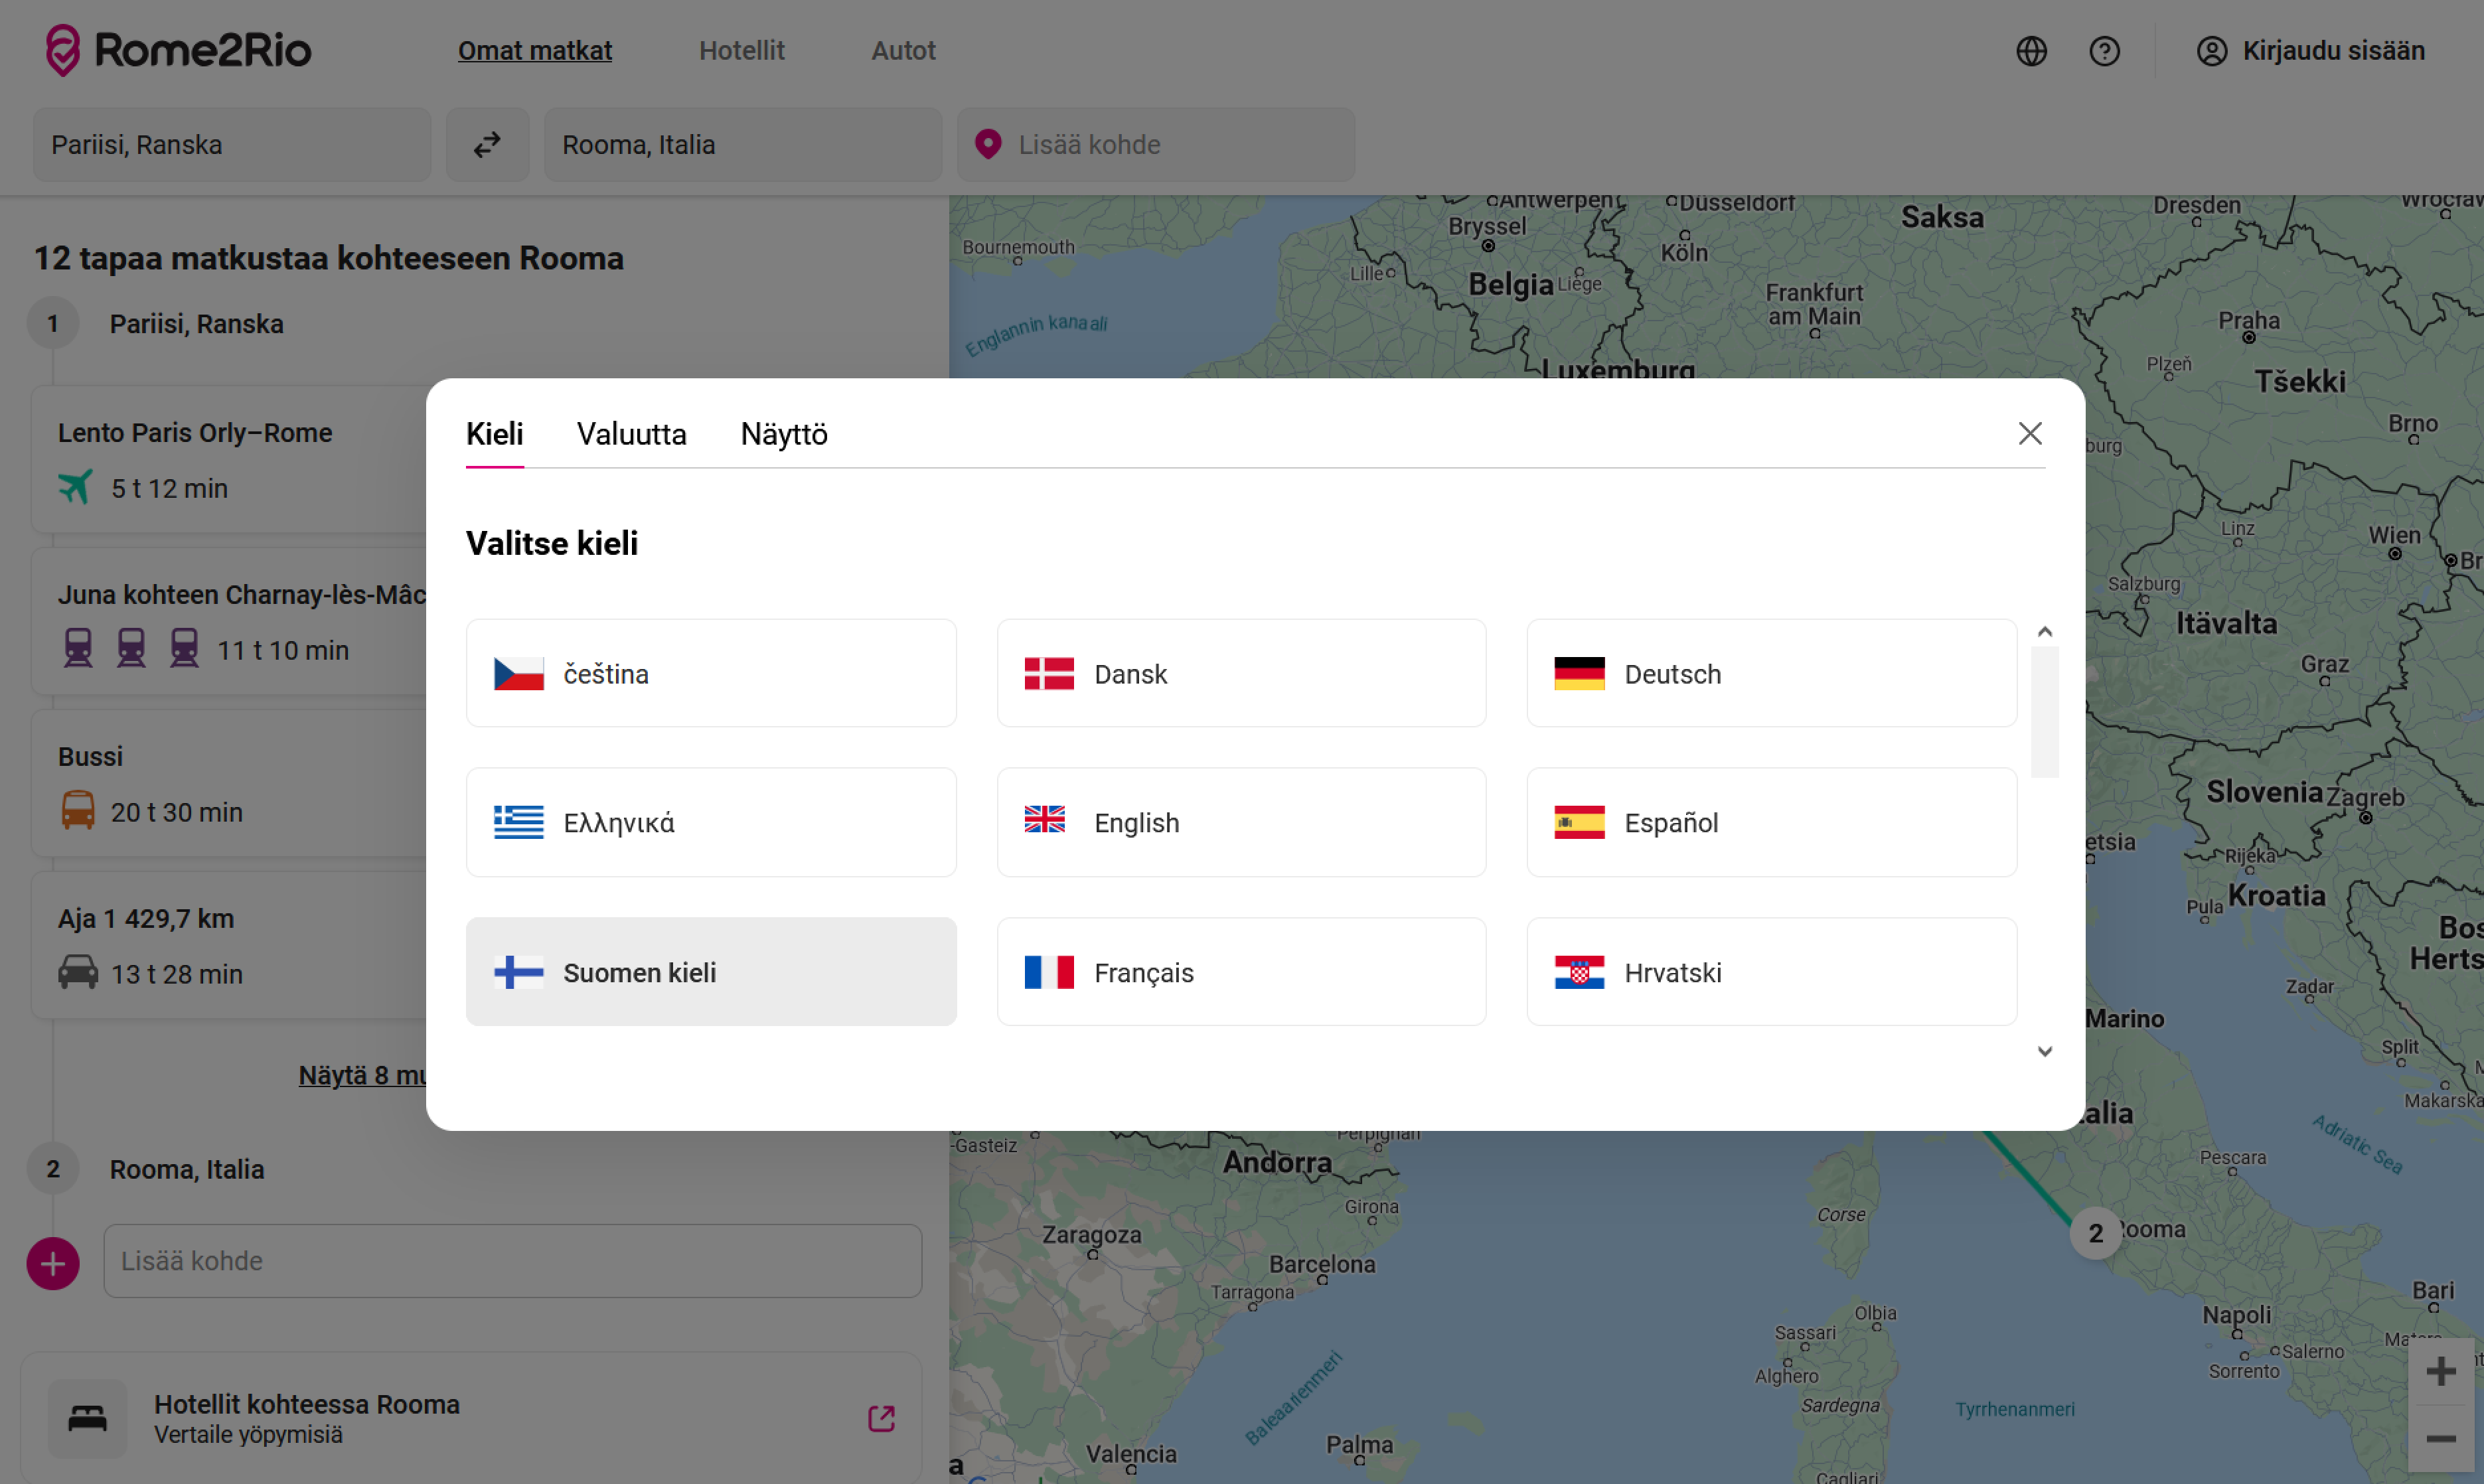Screen dimensions: 2484x1484
Task: Open the Hotellit navigation link
Action: (741, 51)
